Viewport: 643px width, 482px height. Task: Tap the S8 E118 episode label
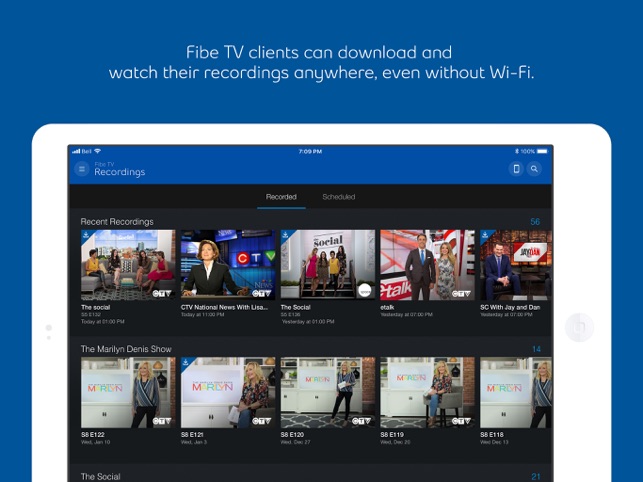[x=492, y=434]
